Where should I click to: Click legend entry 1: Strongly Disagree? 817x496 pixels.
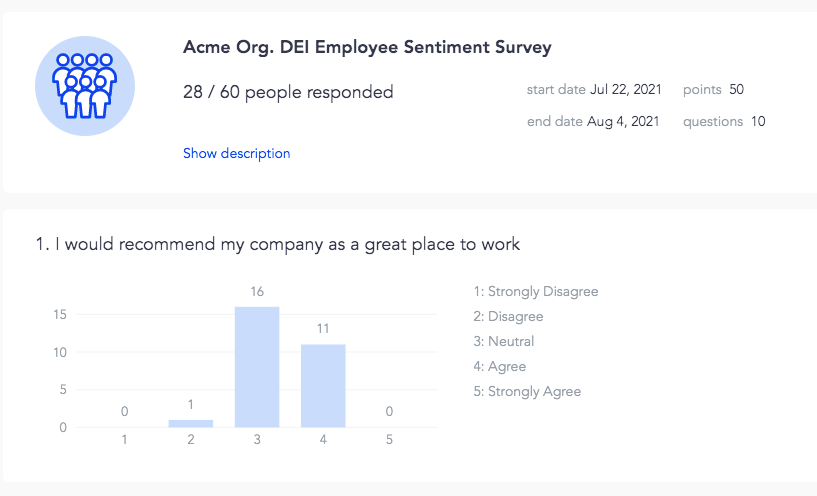coord(536,292)
